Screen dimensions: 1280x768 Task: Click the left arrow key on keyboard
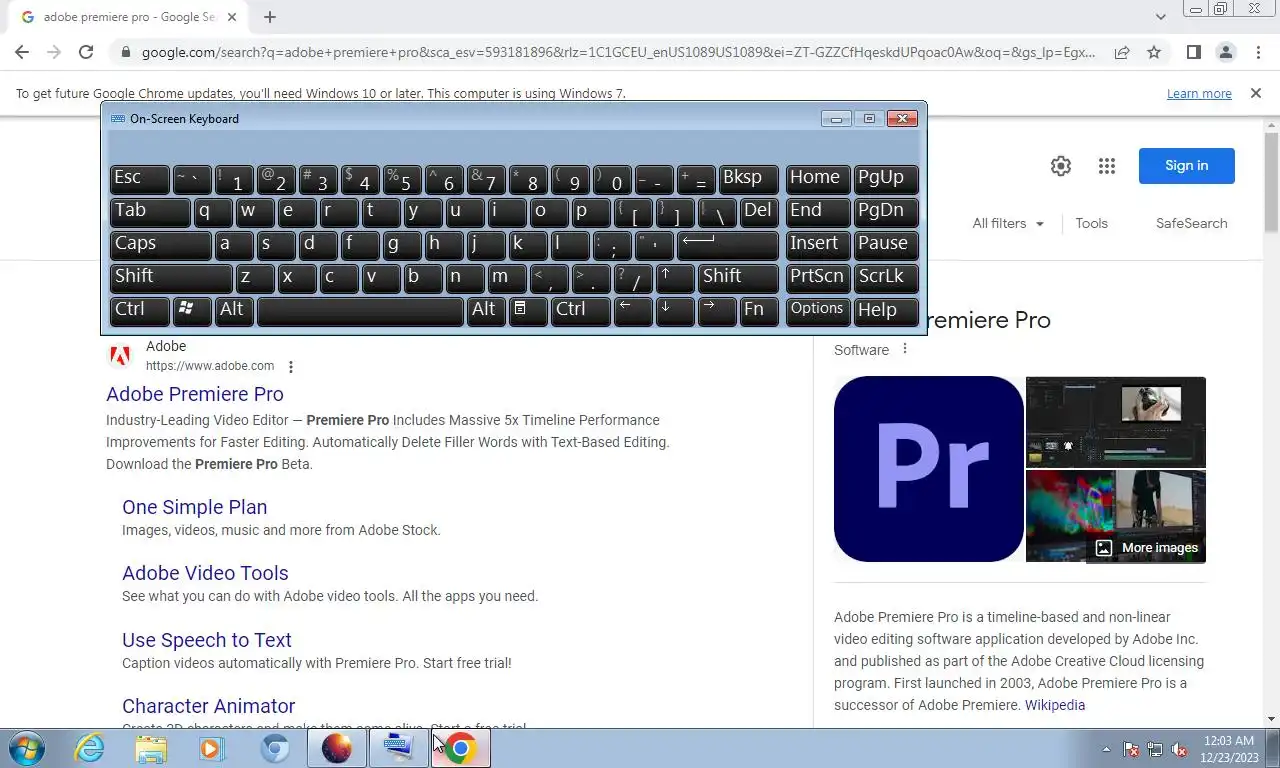pos(632,310)
